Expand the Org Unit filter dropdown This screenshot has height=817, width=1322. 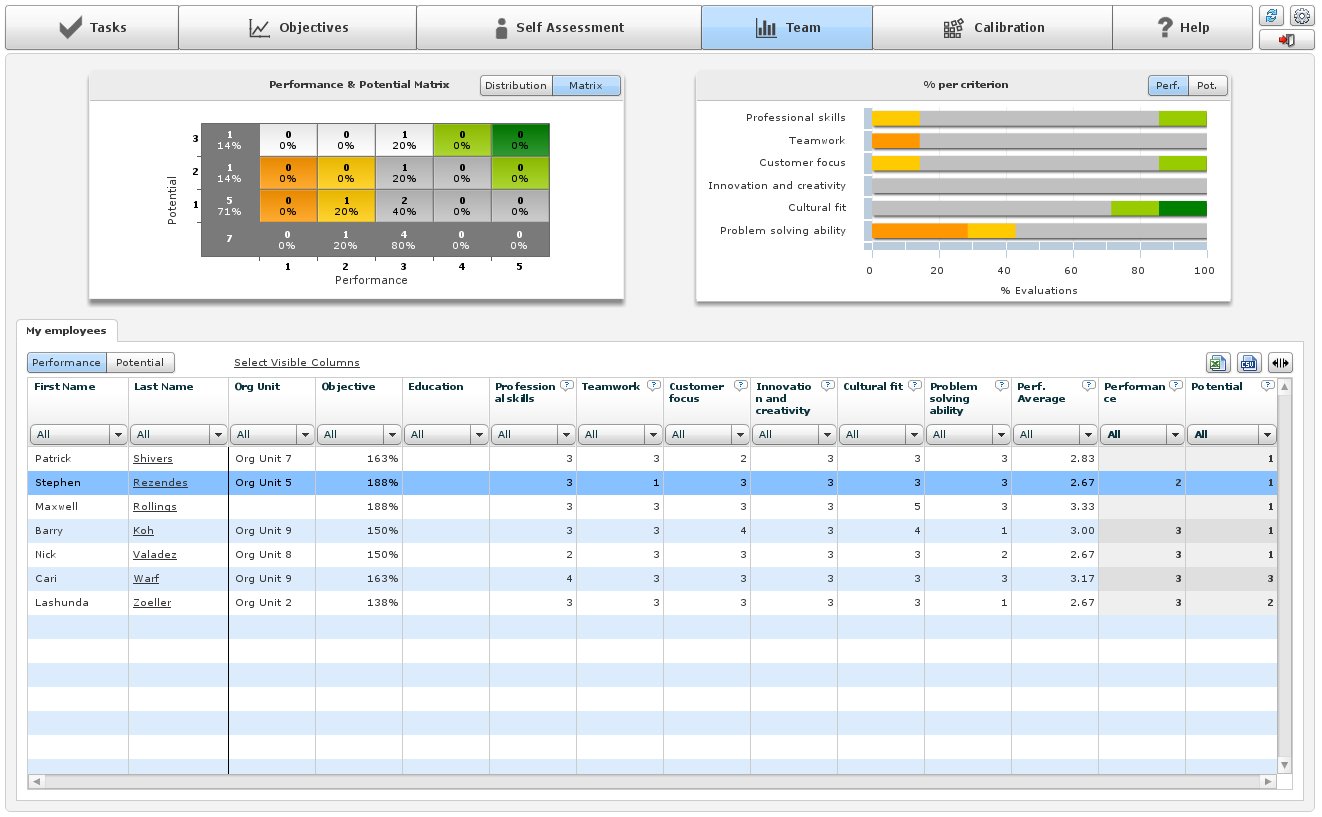(x=272, y=435)
